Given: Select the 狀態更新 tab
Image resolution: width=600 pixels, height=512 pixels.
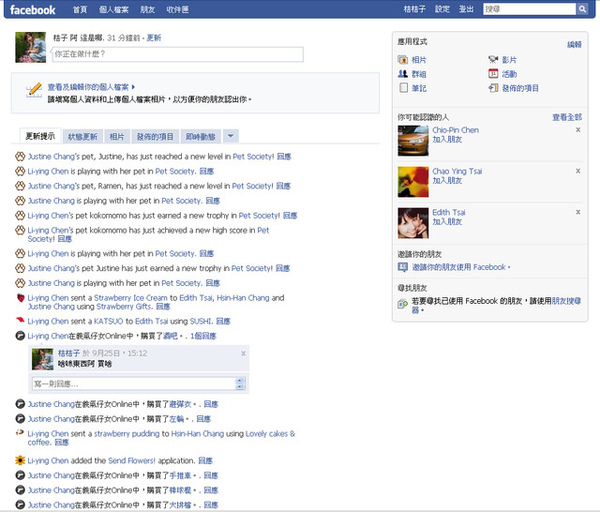Looking at the screenshot, I should click(x=83, y=137).
